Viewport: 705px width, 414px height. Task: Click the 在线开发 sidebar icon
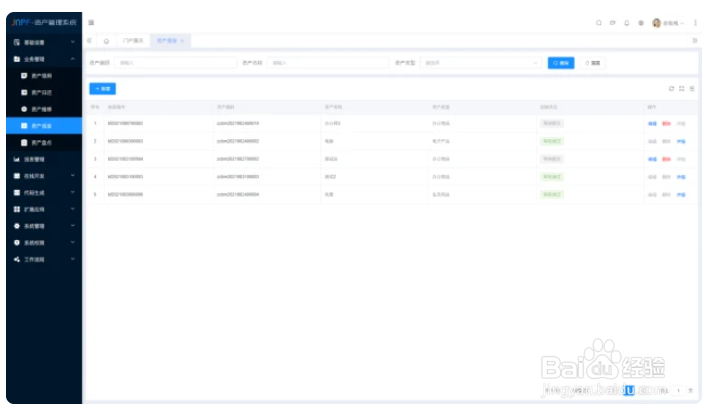[x=17, y=176]
